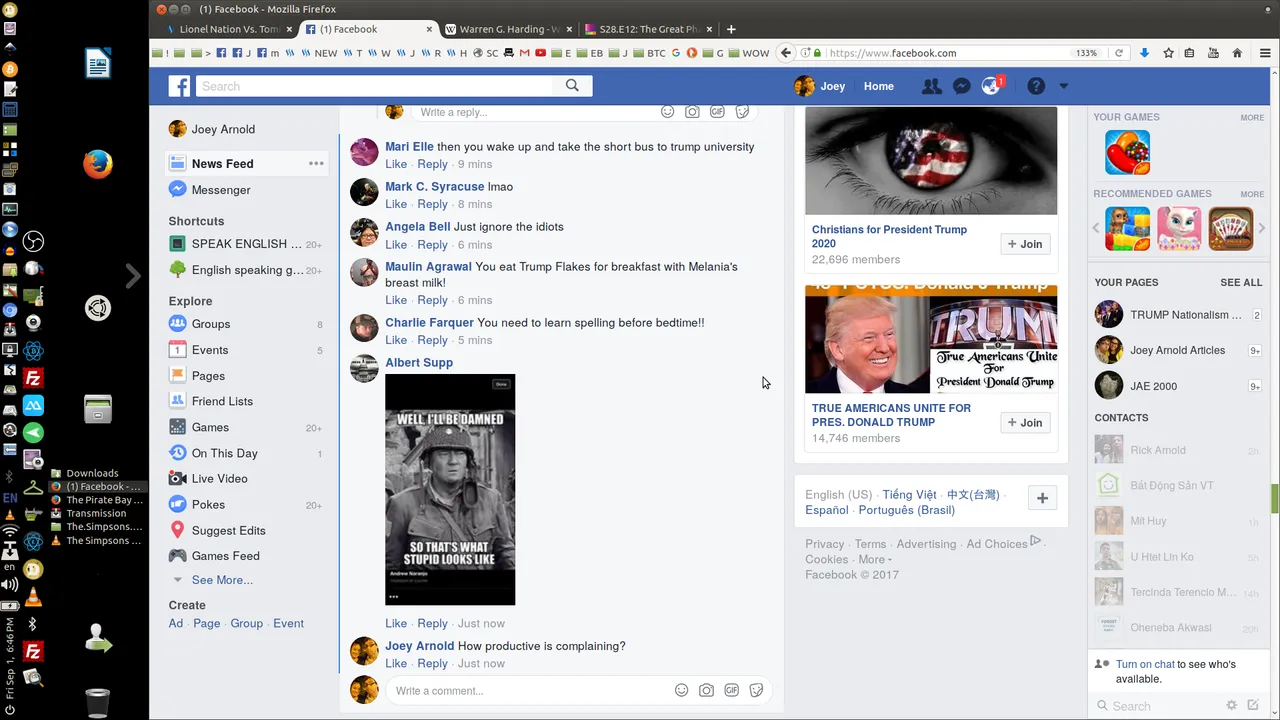Expand the account settings arrow in header

(1063, 86)
